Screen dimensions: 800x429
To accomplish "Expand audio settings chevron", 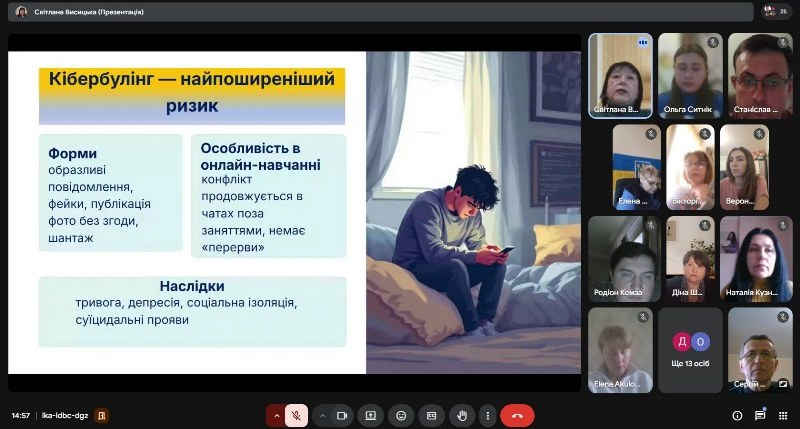I will [x=275, y=415].
